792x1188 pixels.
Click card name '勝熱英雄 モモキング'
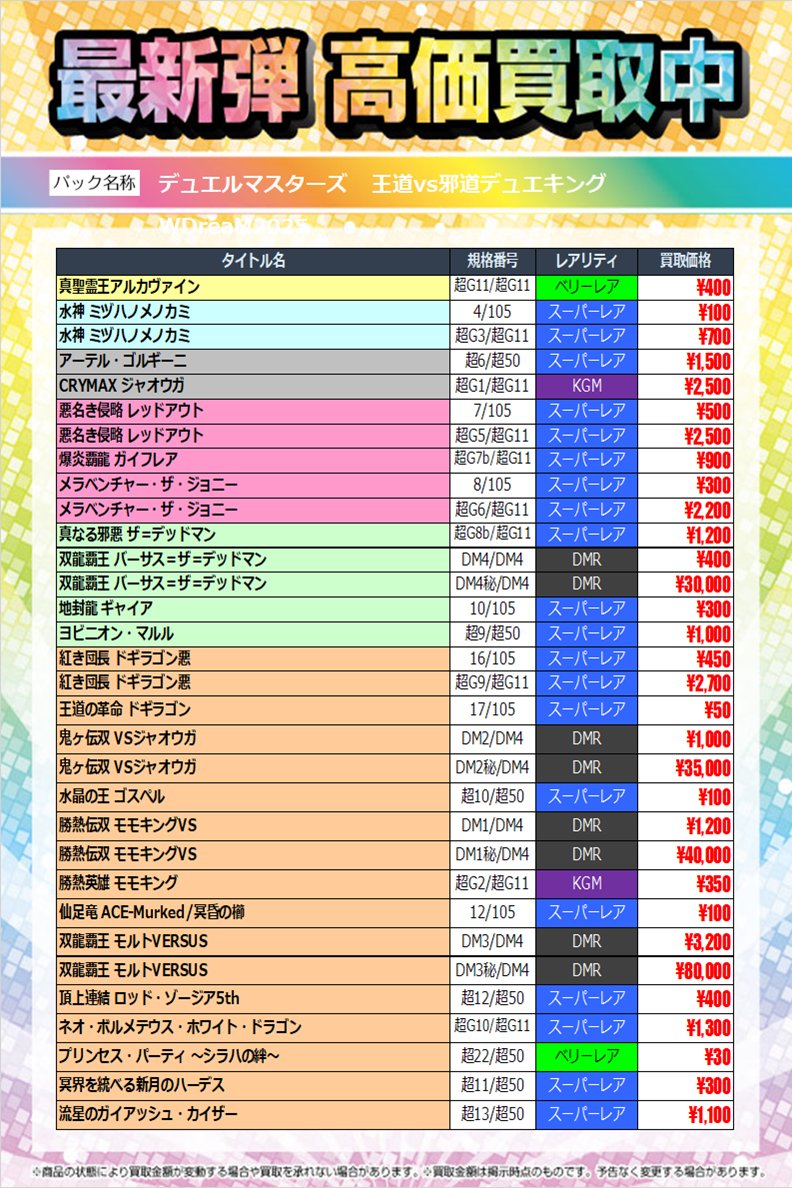click(119, 883)
